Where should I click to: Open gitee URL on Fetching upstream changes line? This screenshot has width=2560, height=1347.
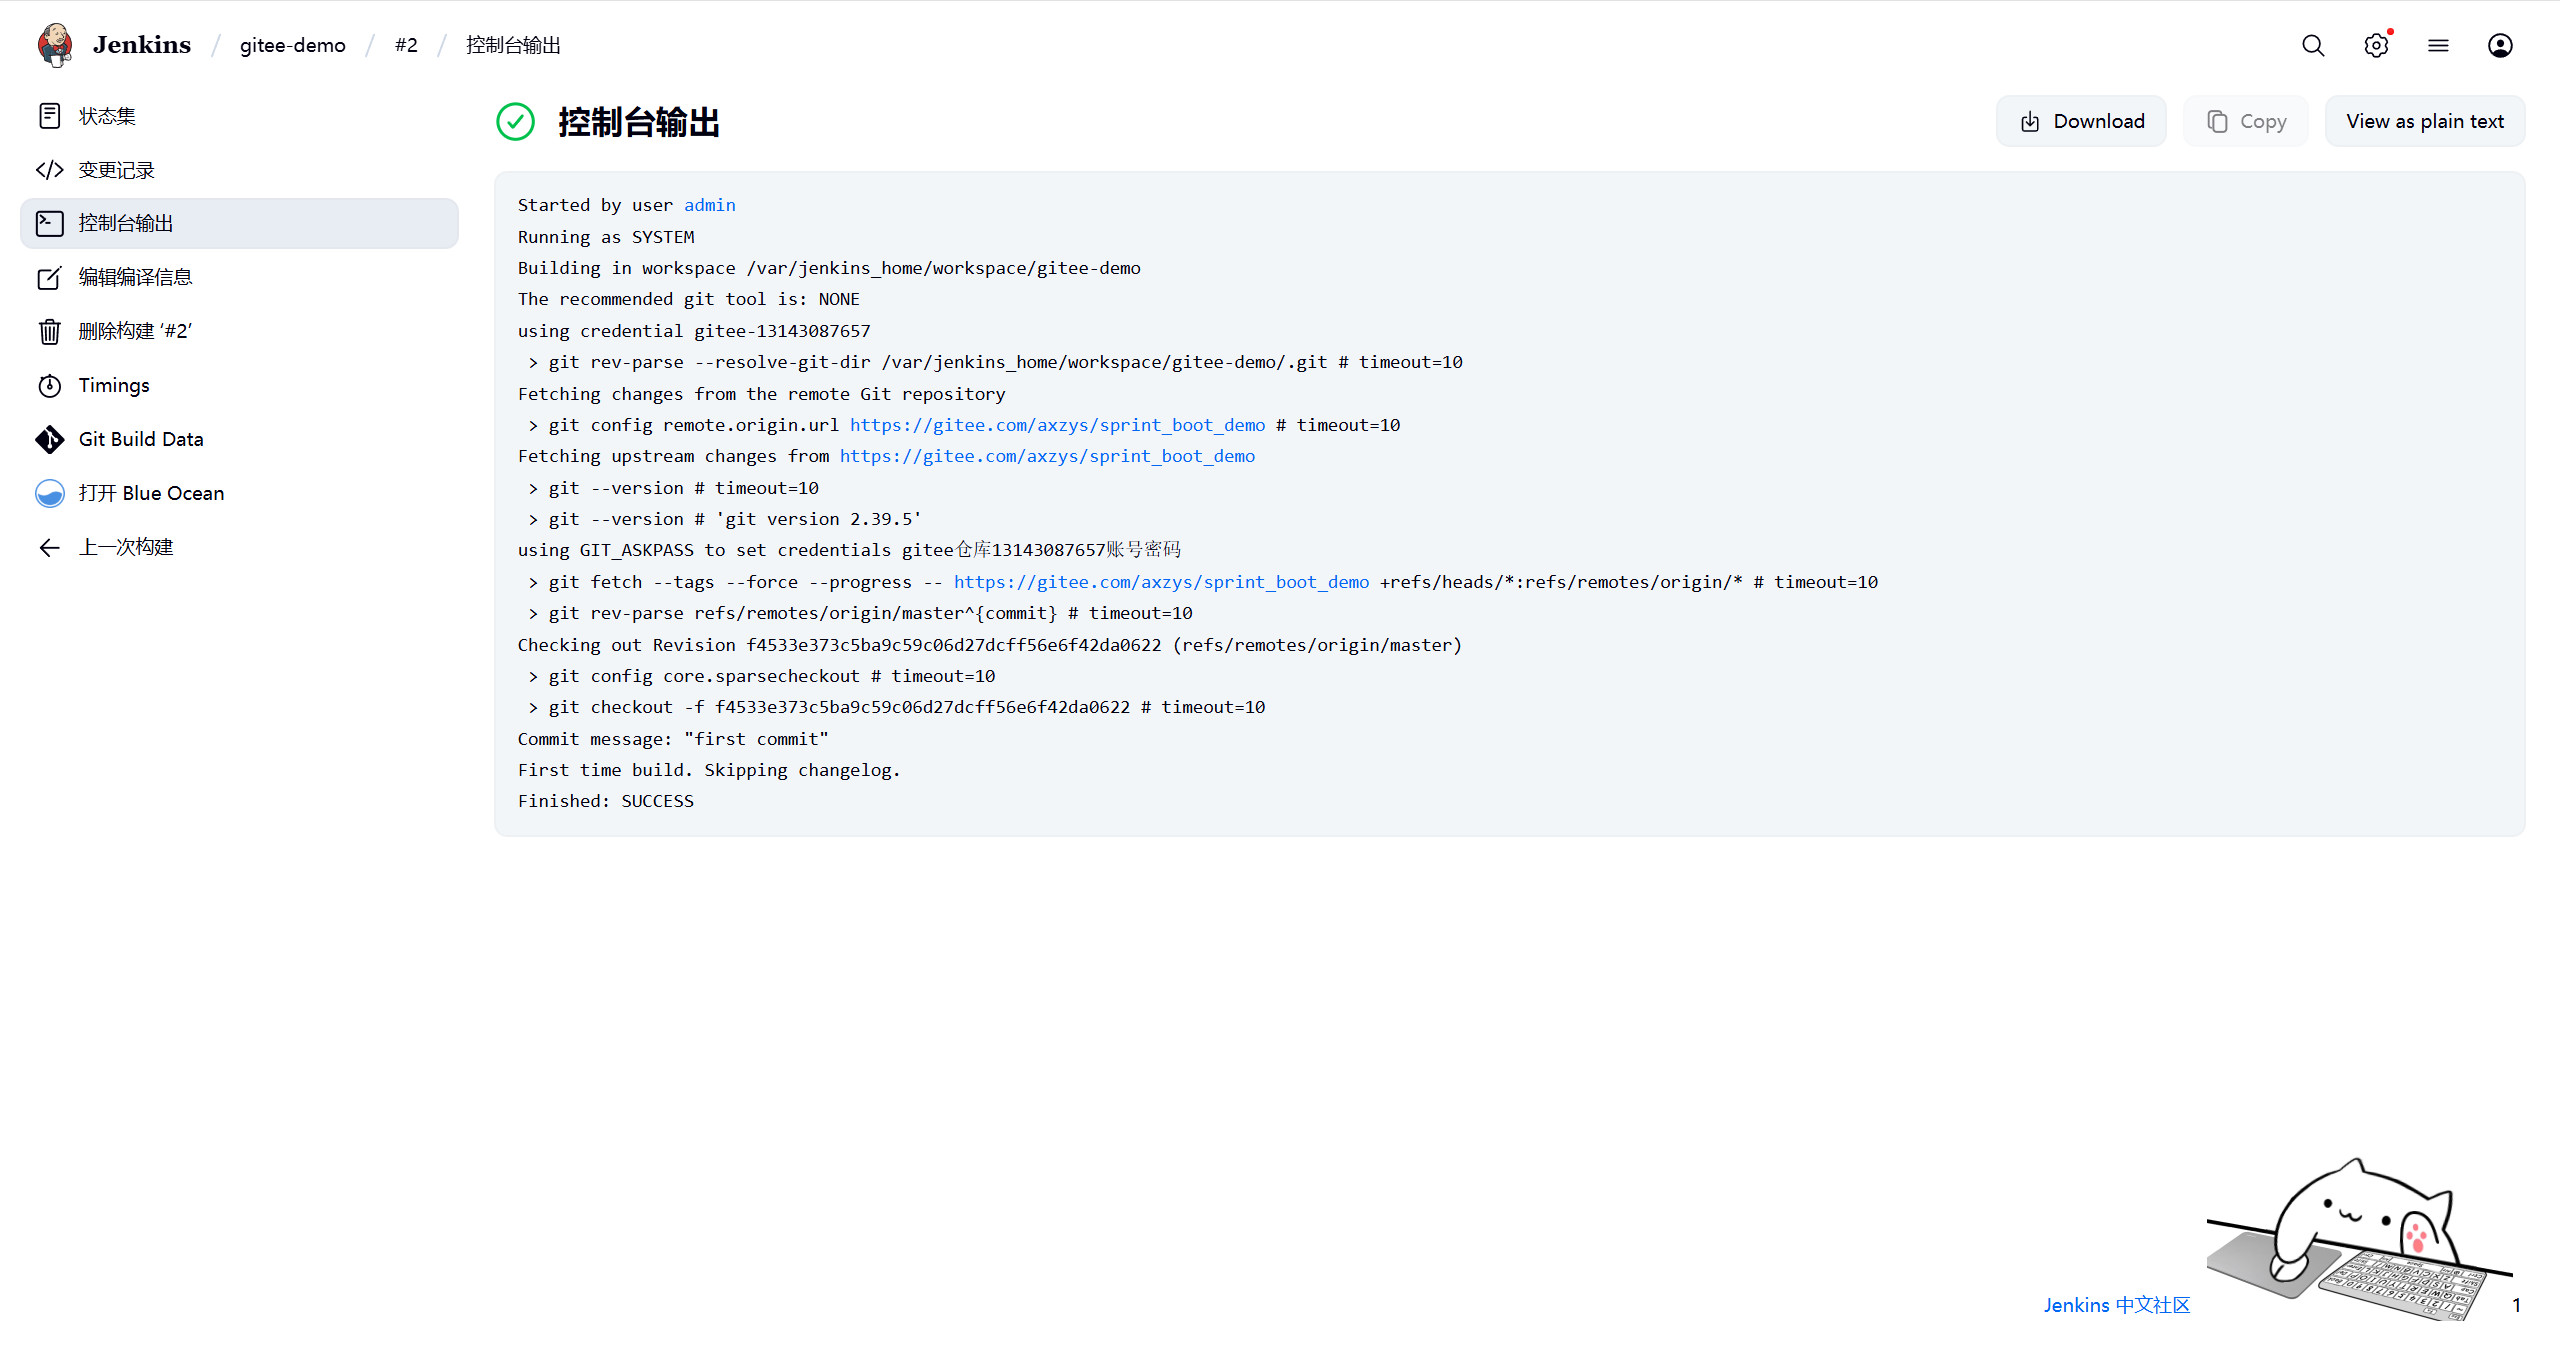tap(1047, 456)
